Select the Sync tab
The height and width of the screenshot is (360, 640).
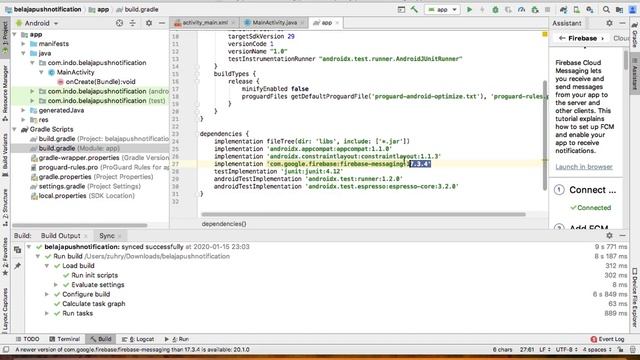(107, 236)
